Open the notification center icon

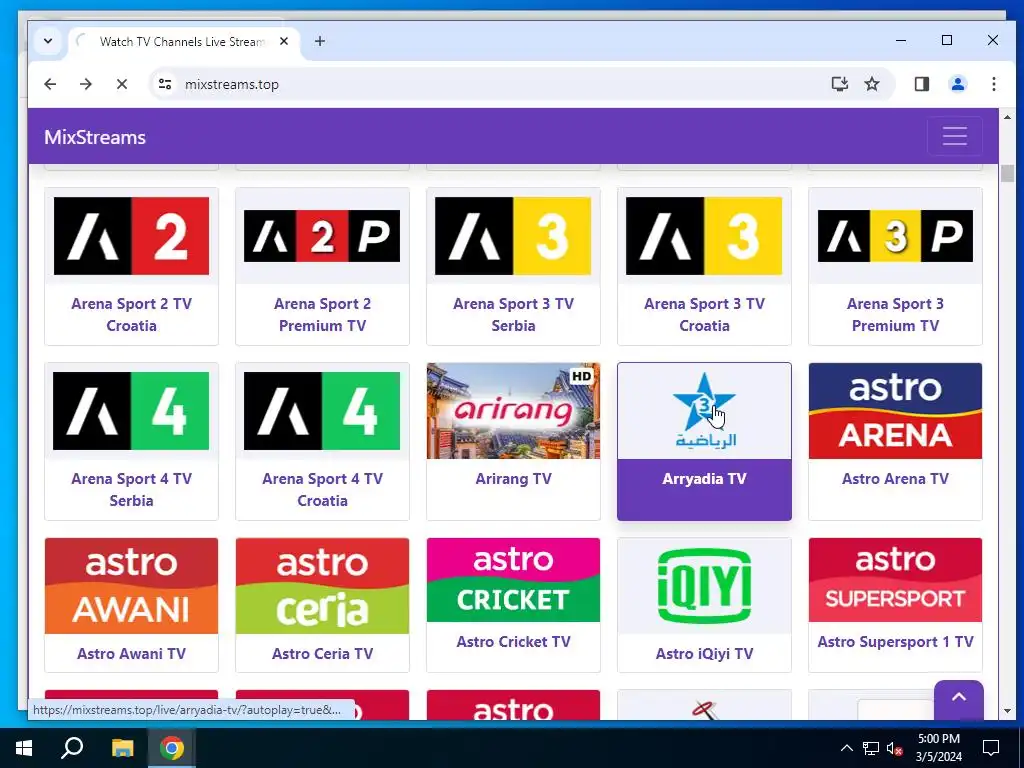point(991,748)
